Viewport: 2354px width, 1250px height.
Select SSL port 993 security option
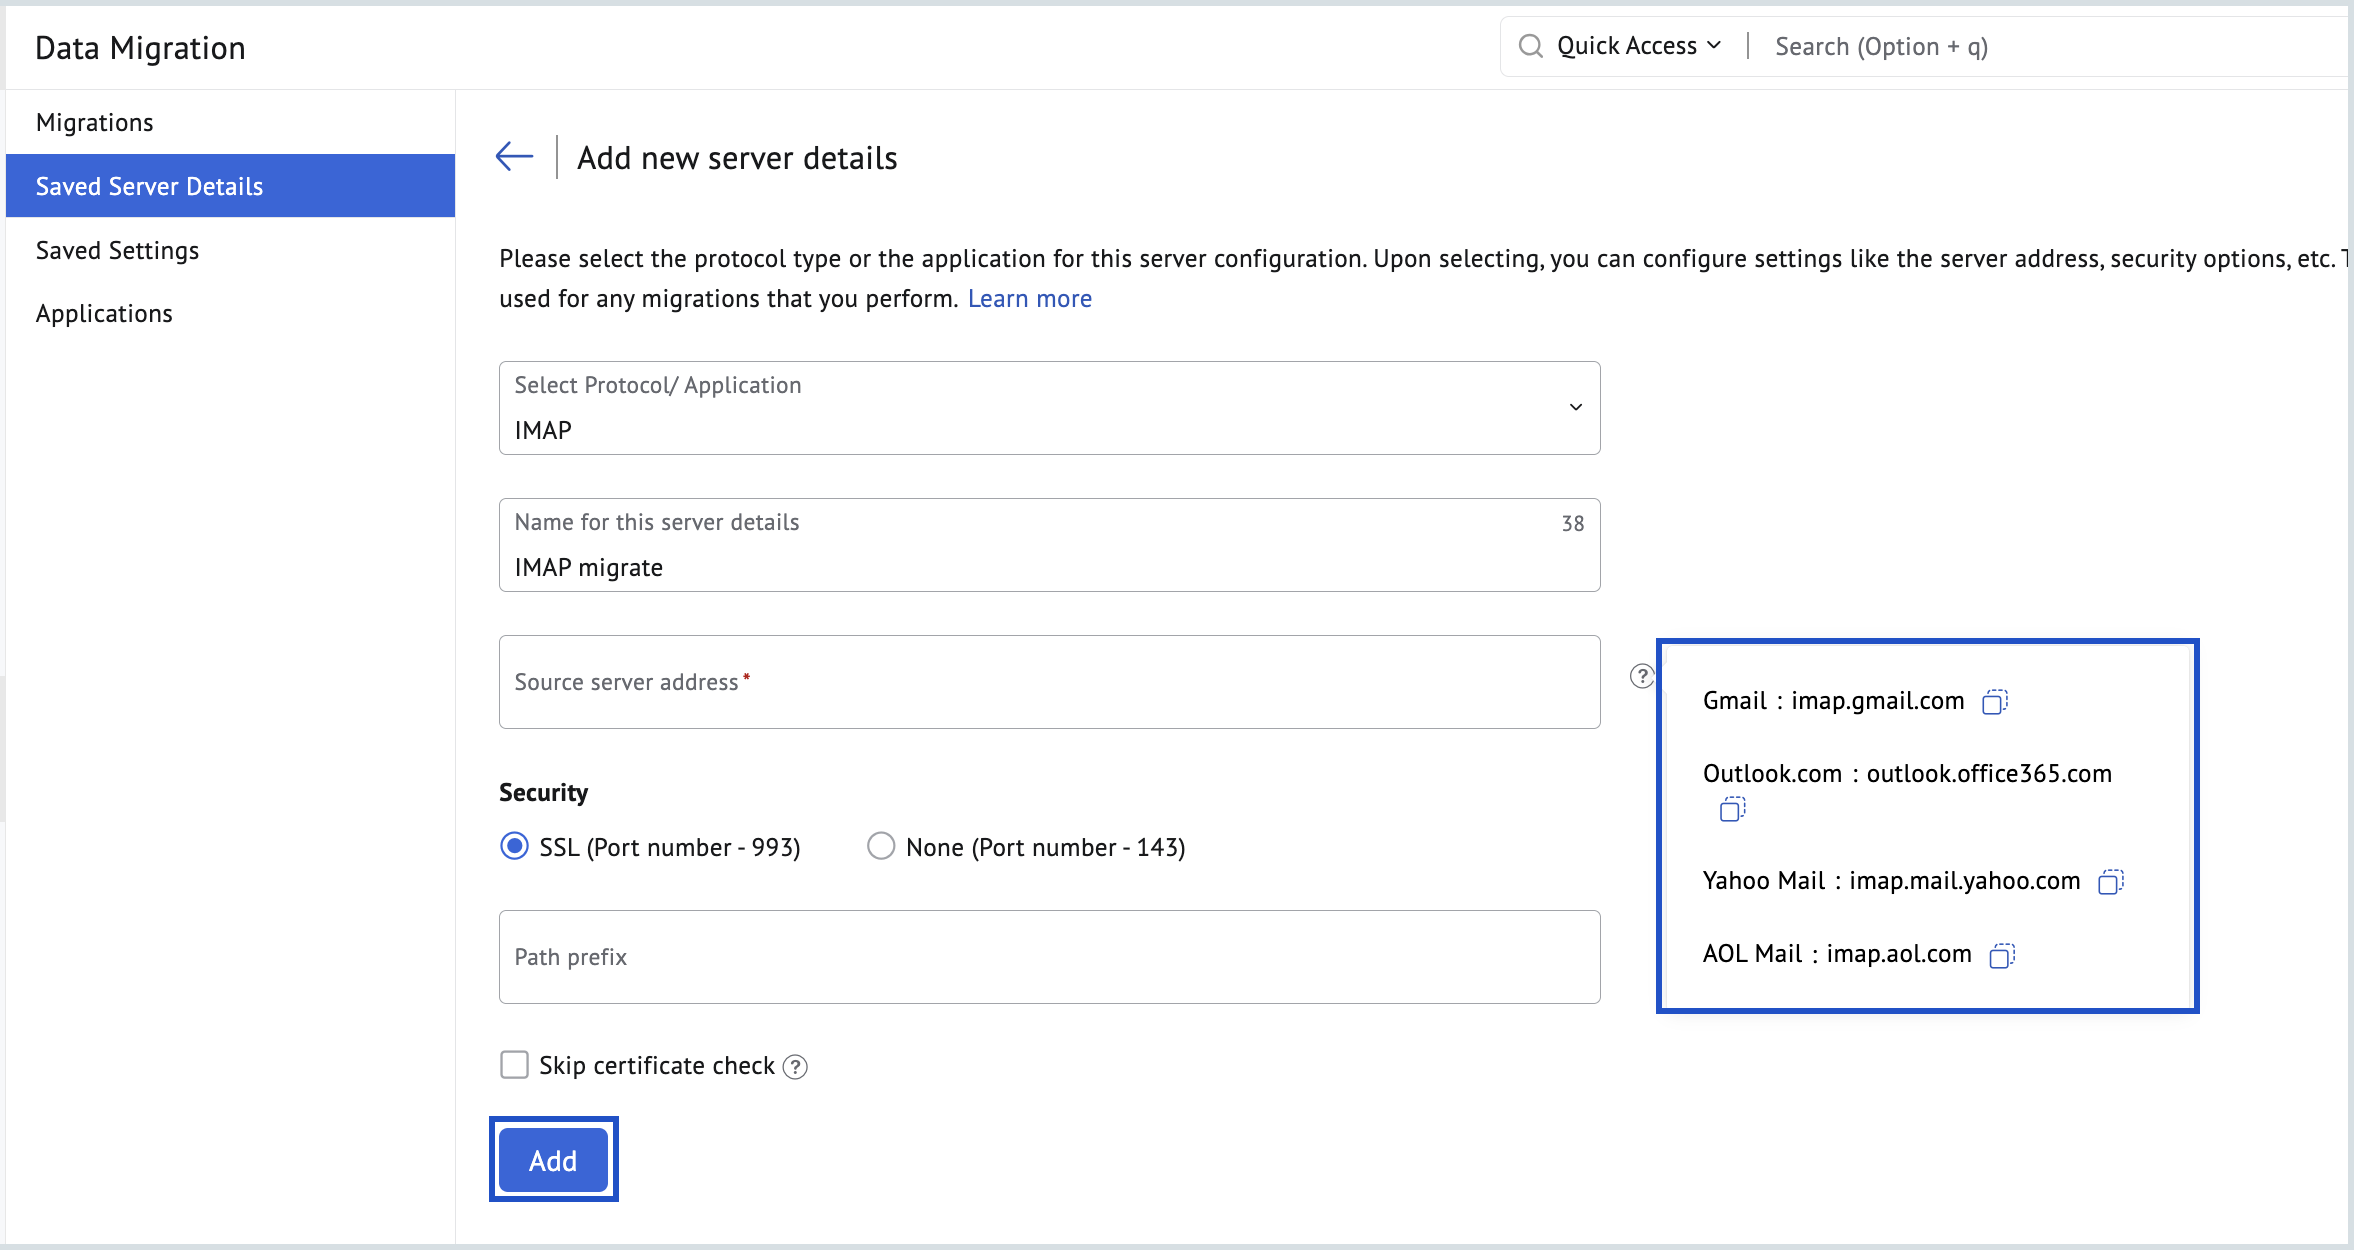tap(514, 847)
